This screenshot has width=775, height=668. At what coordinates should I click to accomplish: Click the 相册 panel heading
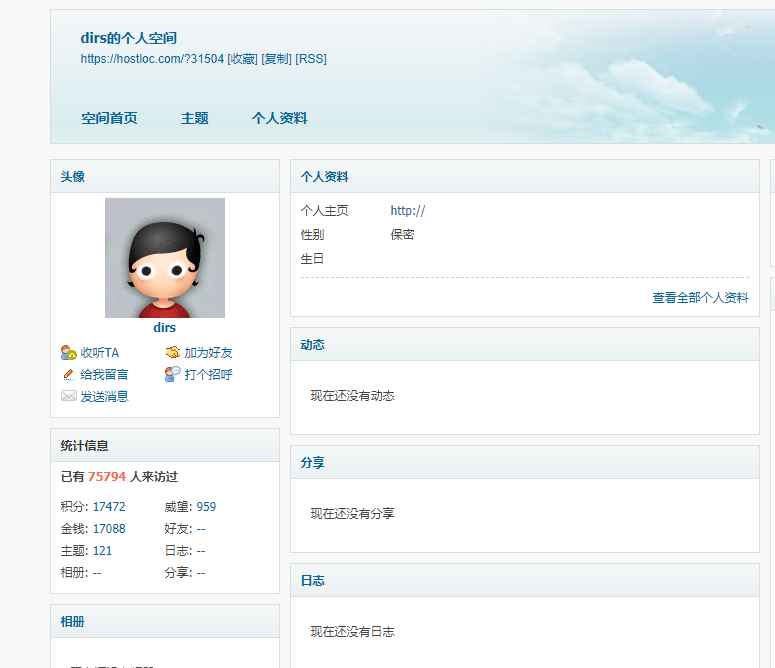[x=72, y=622]
